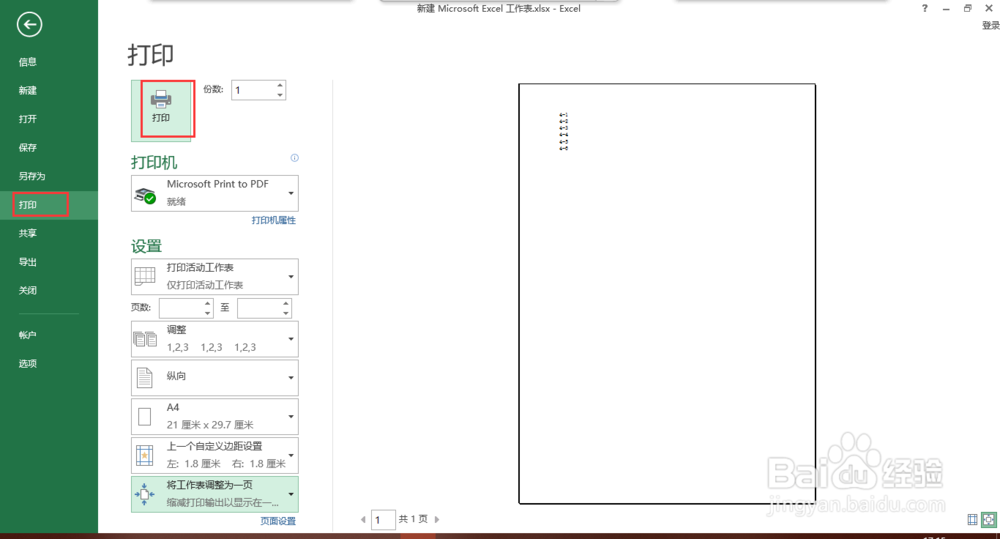Decrease copies with the down arrow
Image resolution: width=1000 pixels, height=539 pixels.
tap(280, 95)
